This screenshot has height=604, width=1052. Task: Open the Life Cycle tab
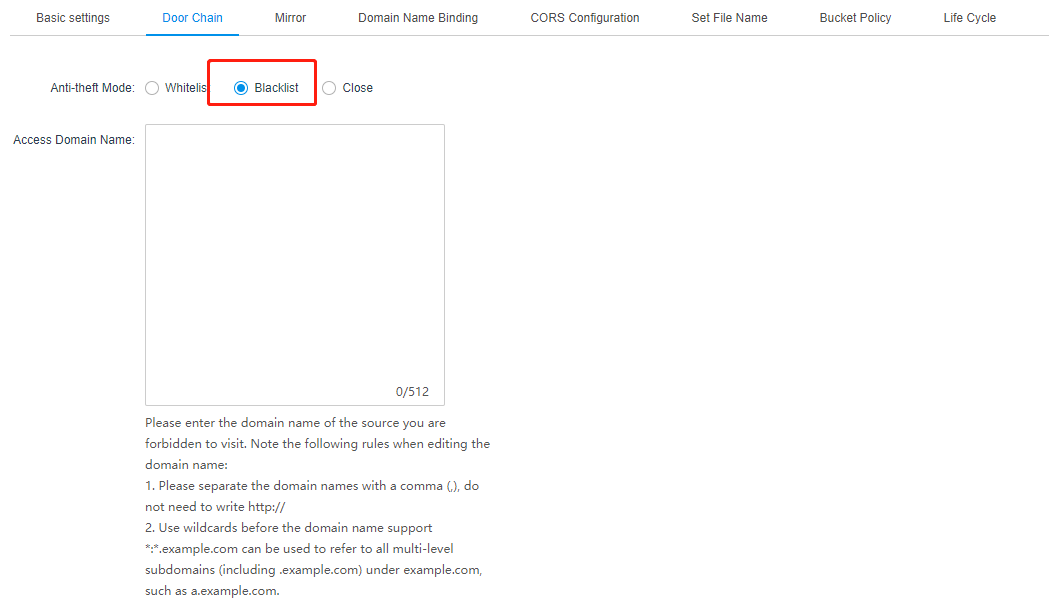[x=969, y=17]
